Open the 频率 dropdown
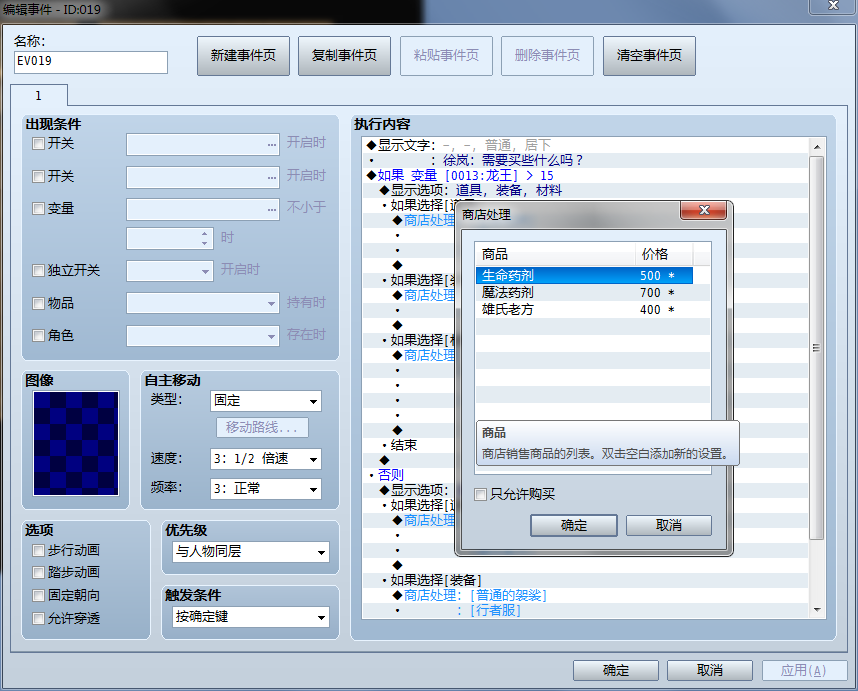858x691 pixels. [x=266, y=489]
